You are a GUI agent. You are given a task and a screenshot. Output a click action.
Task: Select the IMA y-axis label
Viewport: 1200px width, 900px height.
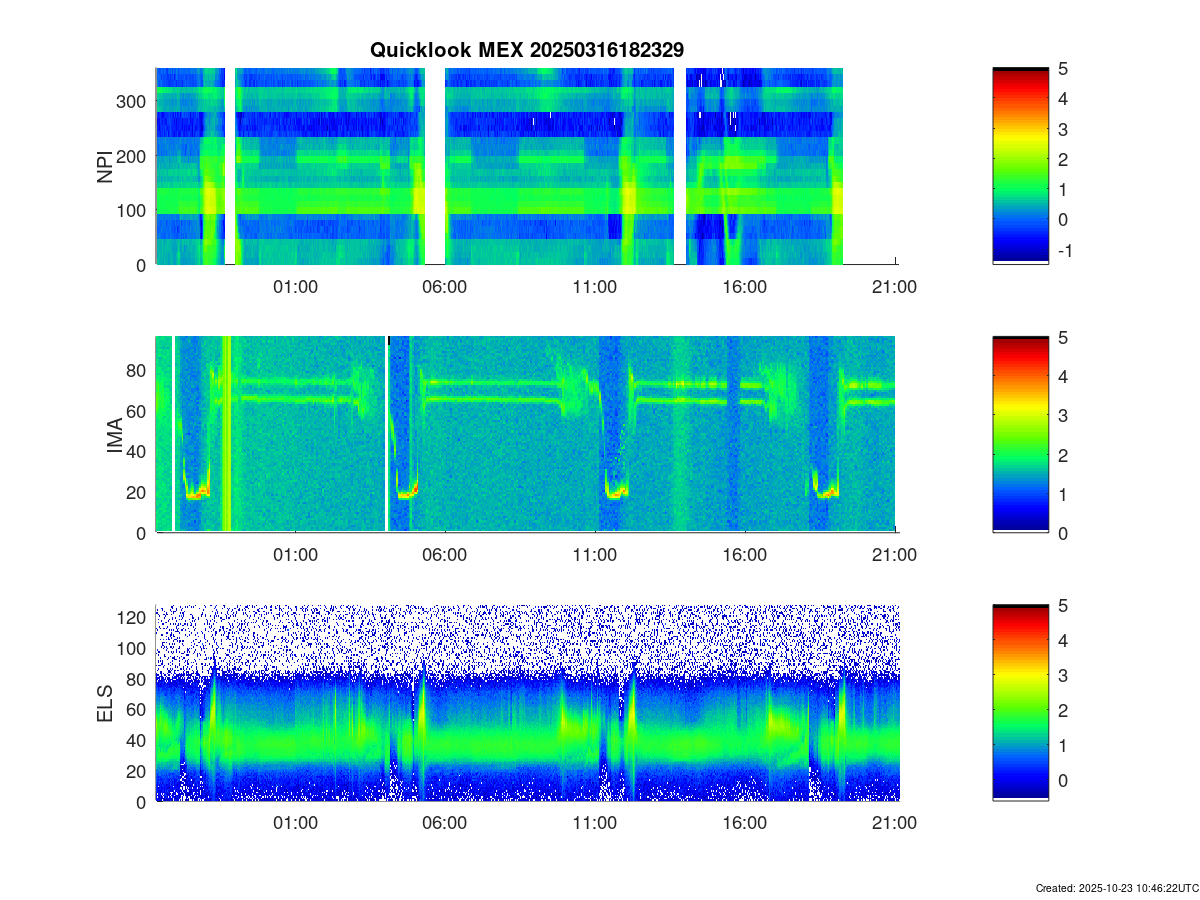(x=114, y=435)
